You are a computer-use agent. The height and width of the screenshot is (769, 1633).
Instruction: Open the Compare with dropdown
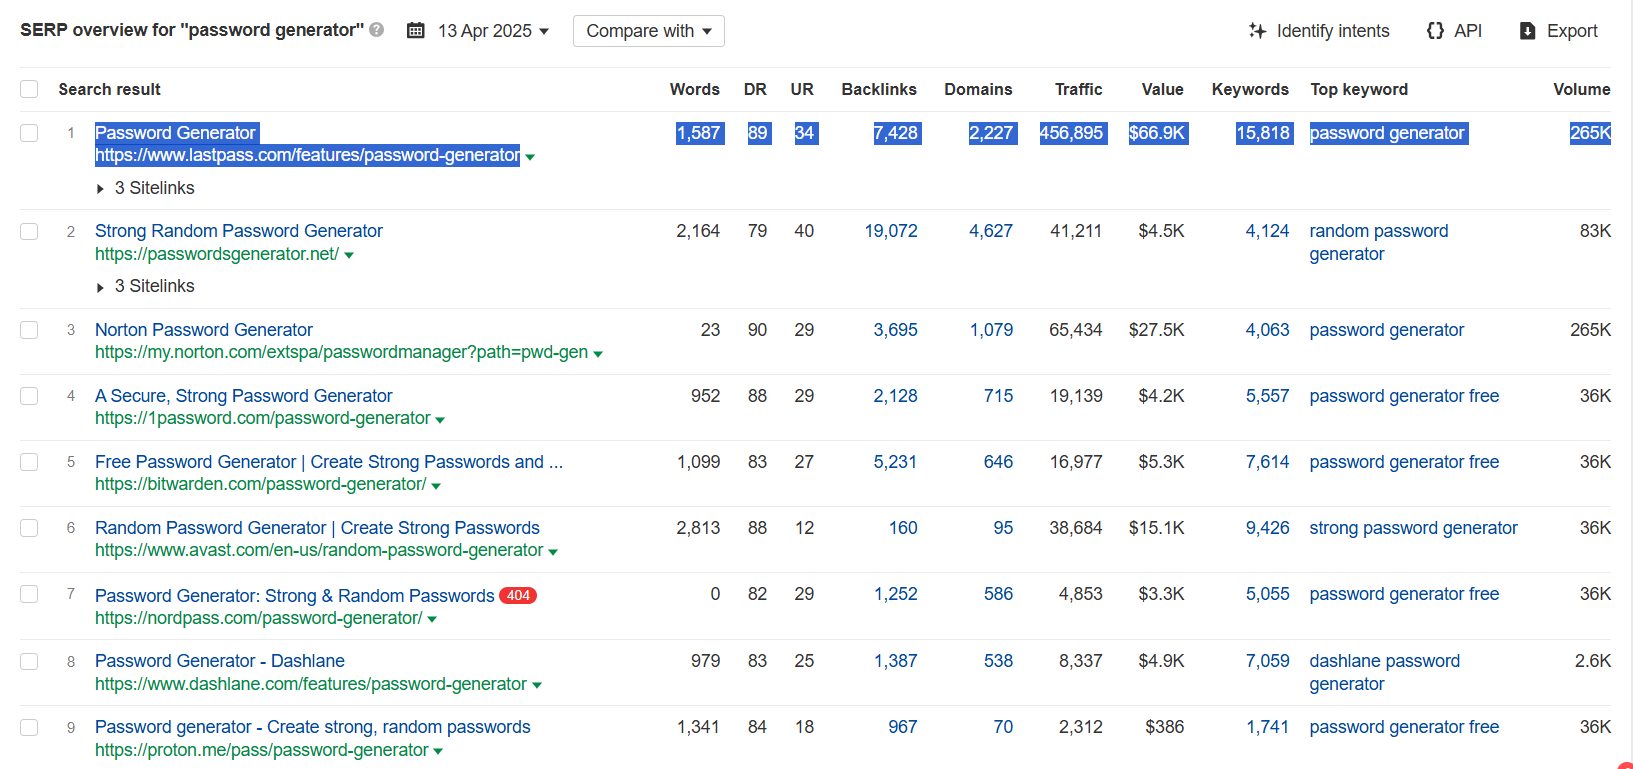(648, 31)
